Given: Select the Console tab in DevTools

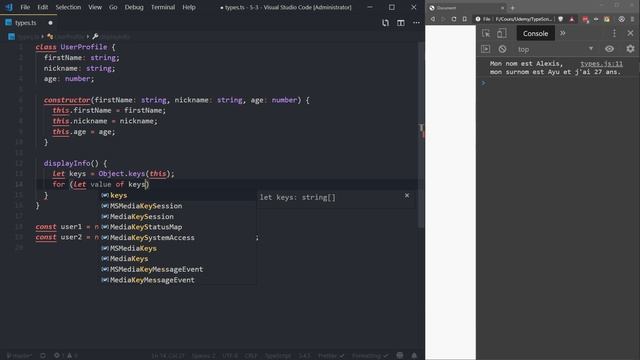Looking at the screenshot, I should [x=536, y=33].
